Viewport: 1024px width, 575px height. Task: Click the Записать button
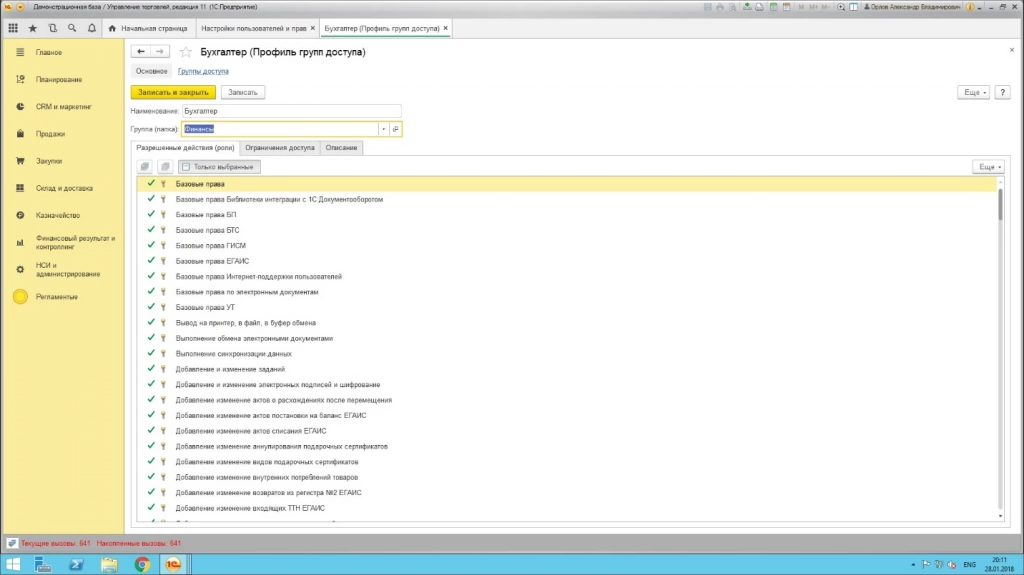click(242, 92)
